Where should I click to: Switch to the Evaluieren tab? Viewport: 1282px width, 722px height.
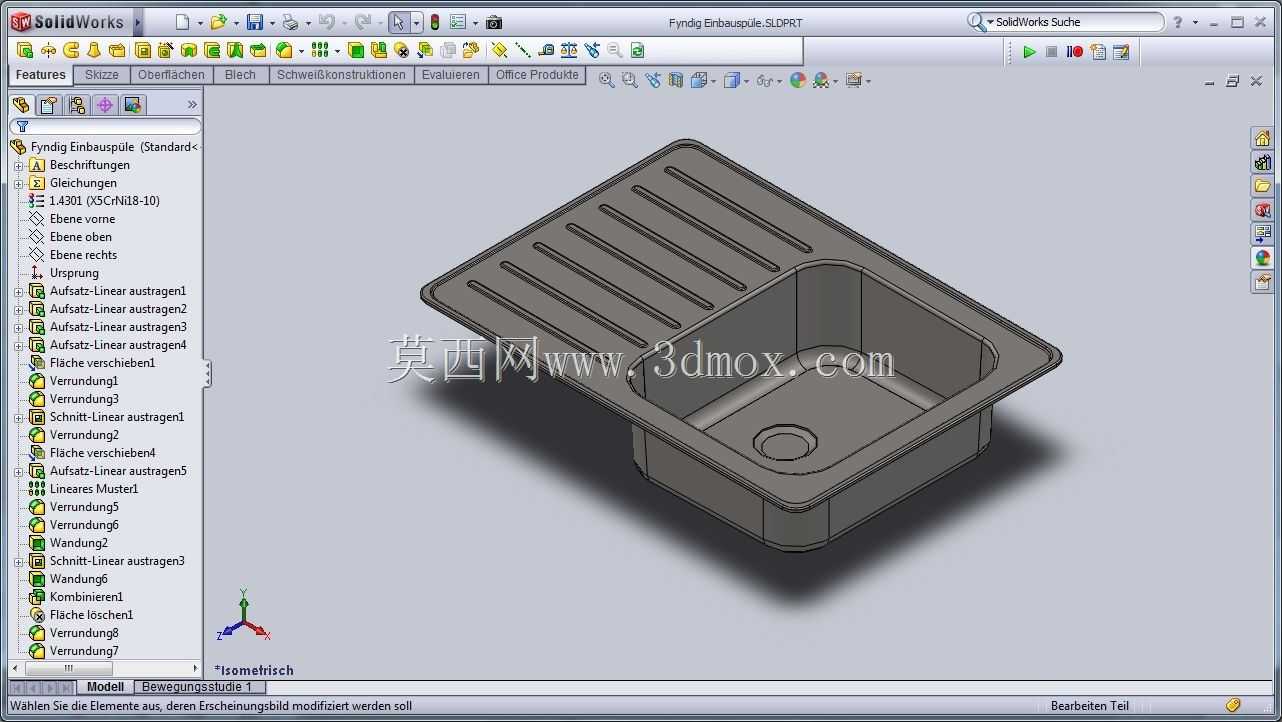[450, 75]
